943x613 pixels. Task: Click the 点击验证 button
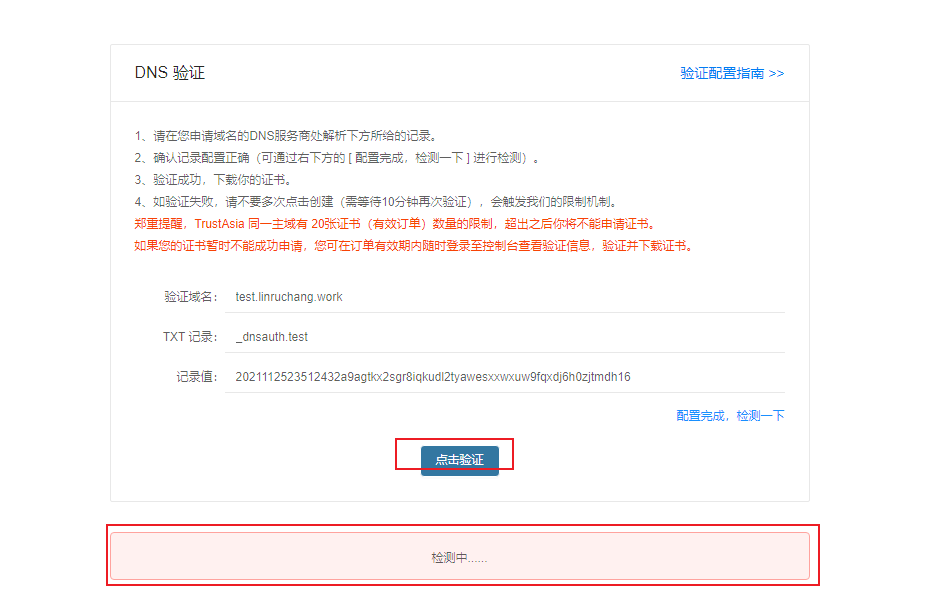[459, 460]
